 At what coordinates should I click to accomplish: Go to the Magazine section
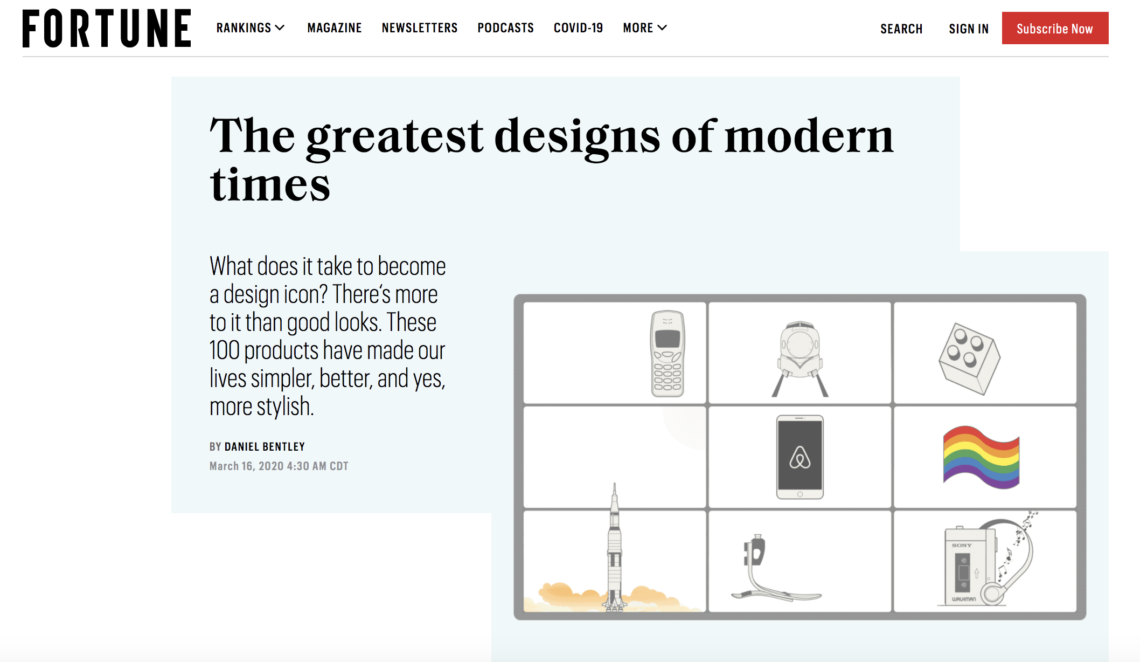pyautogui.click(x=334, y=28)
